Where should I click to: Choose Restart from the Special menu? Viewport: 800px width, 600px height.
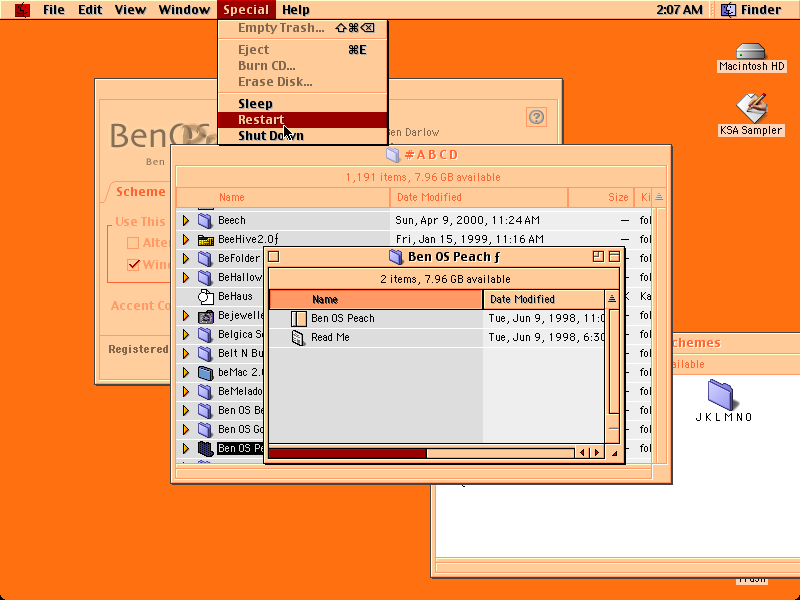(x=303, y=120)
